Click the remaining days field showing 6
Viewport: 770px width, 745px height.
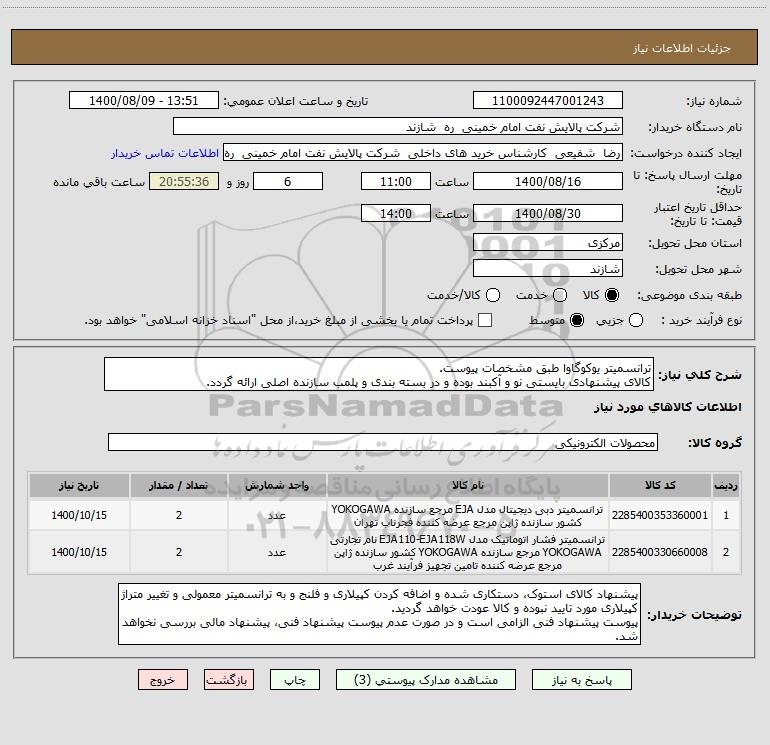coord(287,182)
